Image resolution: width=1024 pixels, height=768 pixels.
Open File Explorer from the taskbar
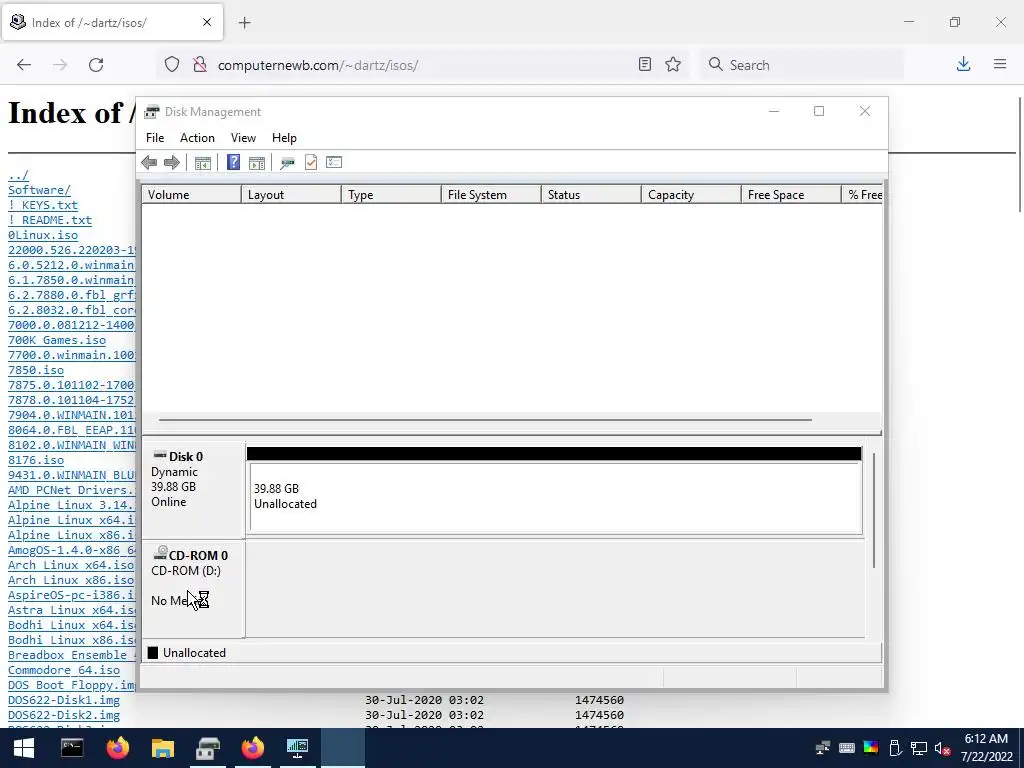pyautogui.click(x=163, y=748)
